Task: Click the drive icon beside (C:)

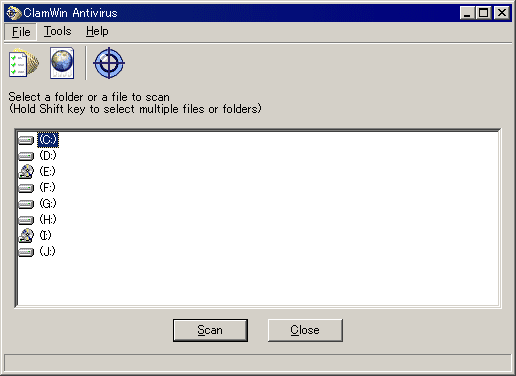Action: (x=26, y=140)
